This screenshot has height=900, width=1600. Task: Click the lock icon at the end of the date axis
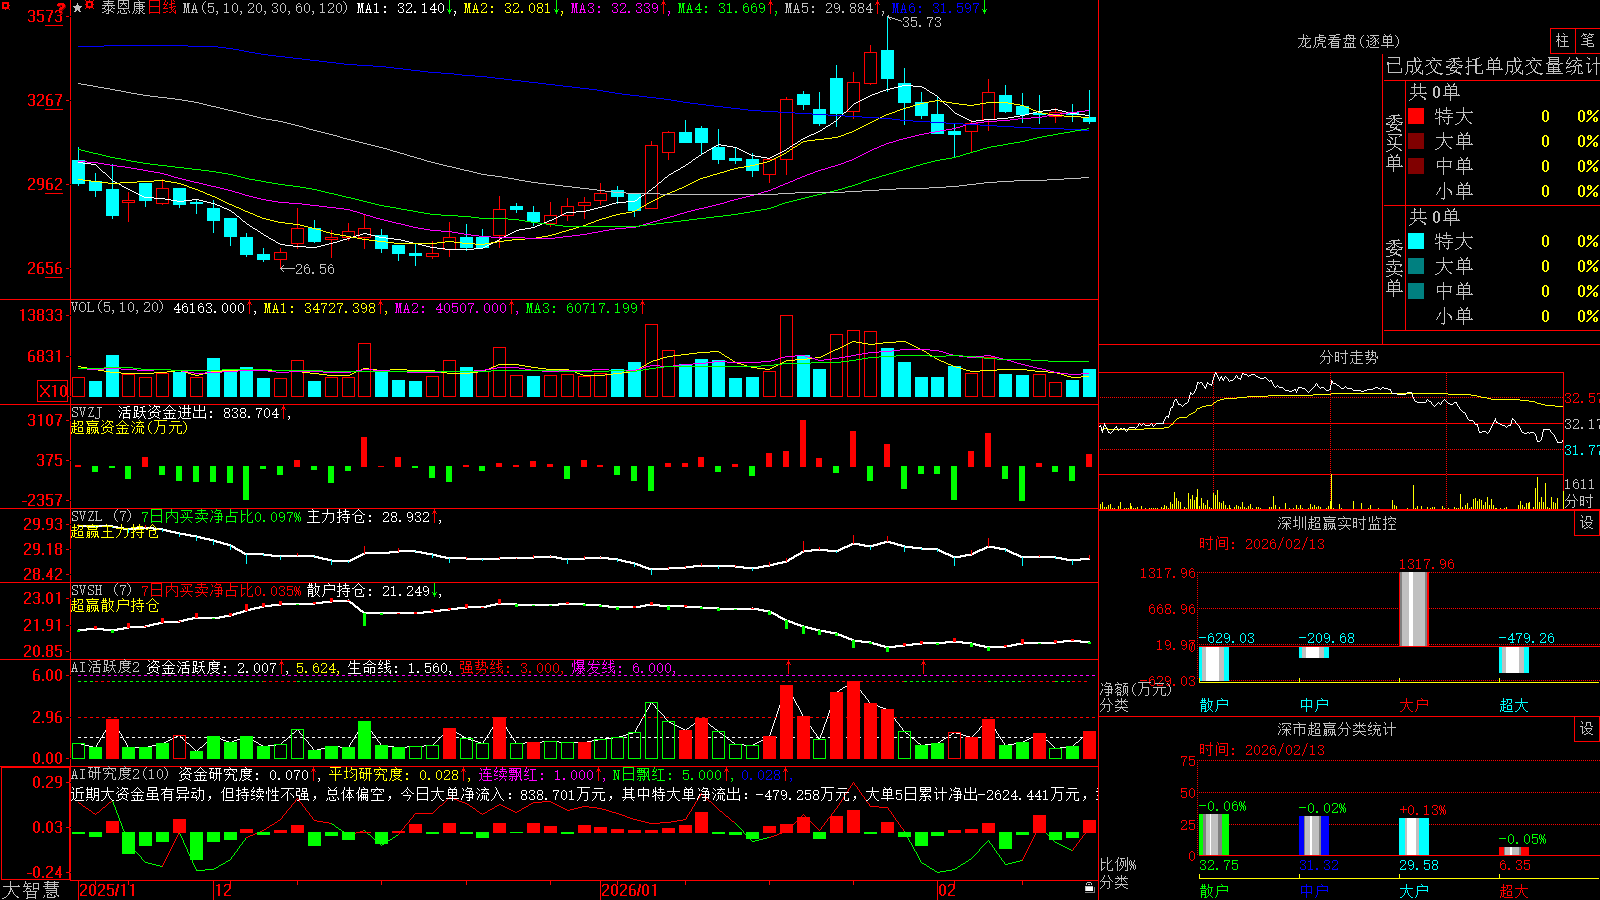point(1089,888)
